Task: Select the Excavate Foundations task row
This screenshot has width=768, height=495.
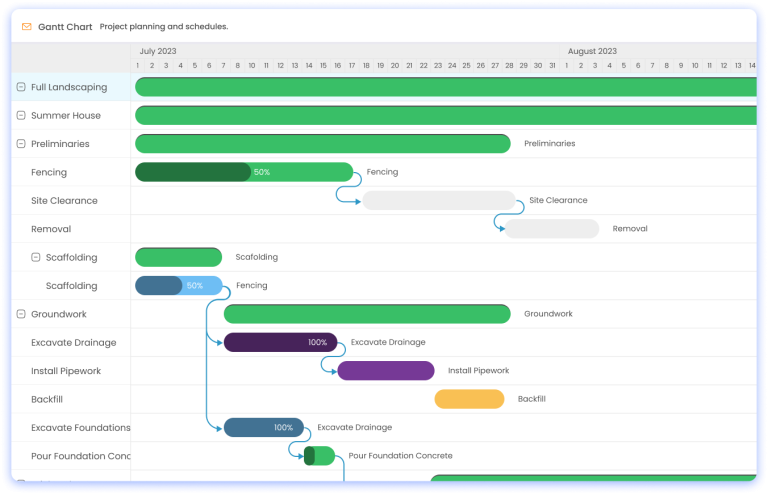Action: tap(71, 428)
